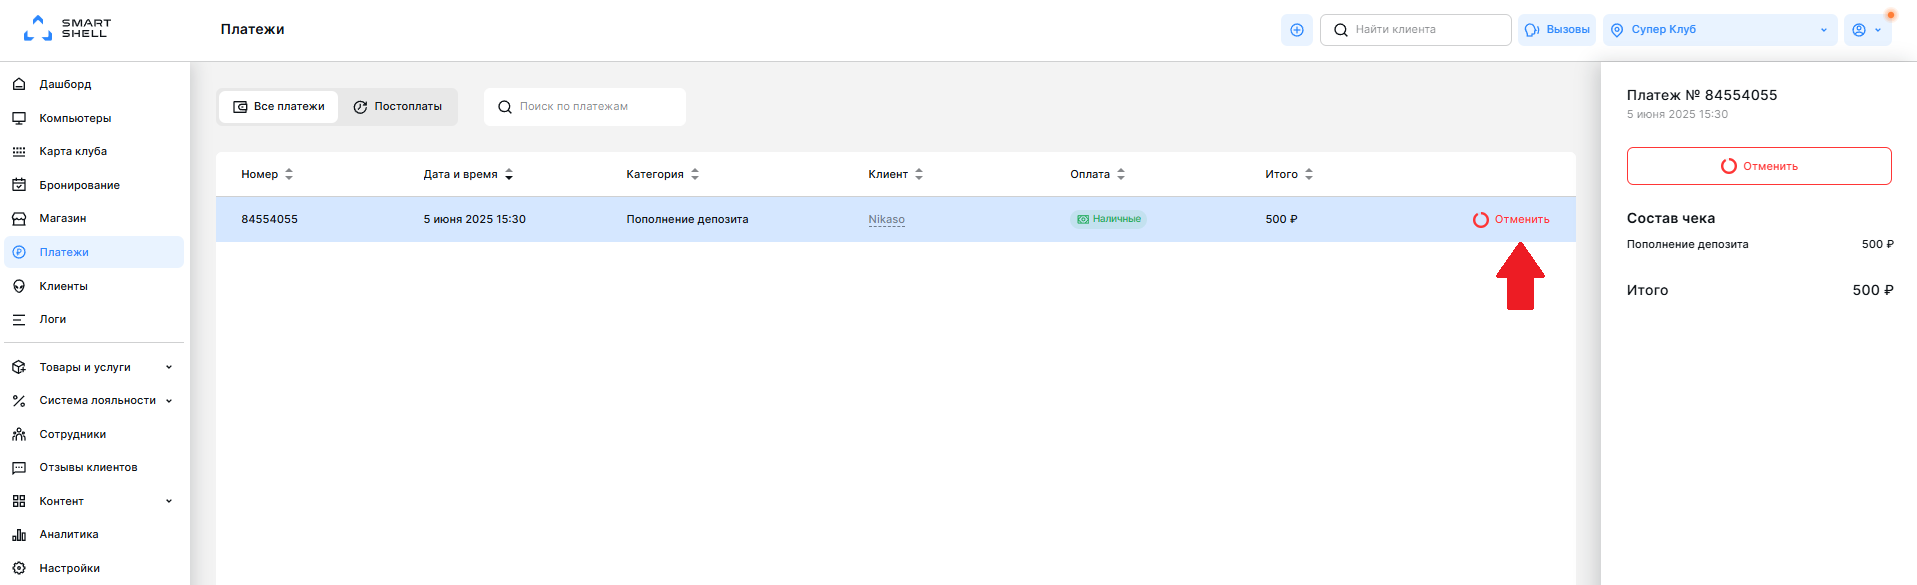Sort table by Категория column

663,174
